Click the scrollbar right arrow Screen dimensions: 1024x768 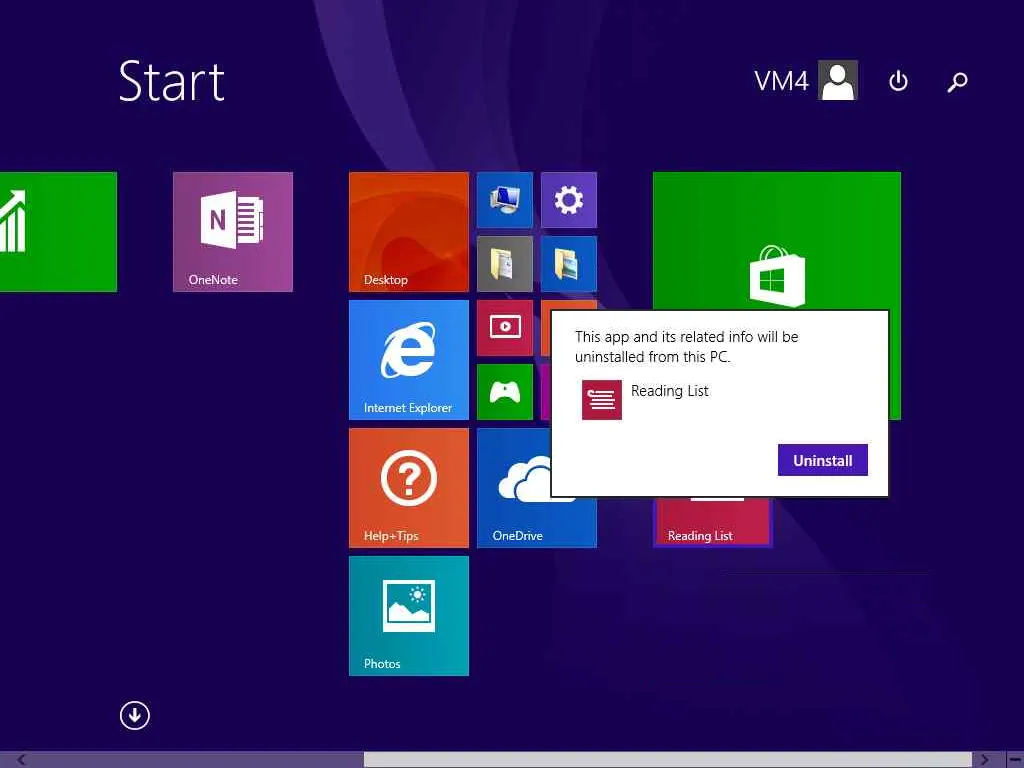click(x=984, y=760)
